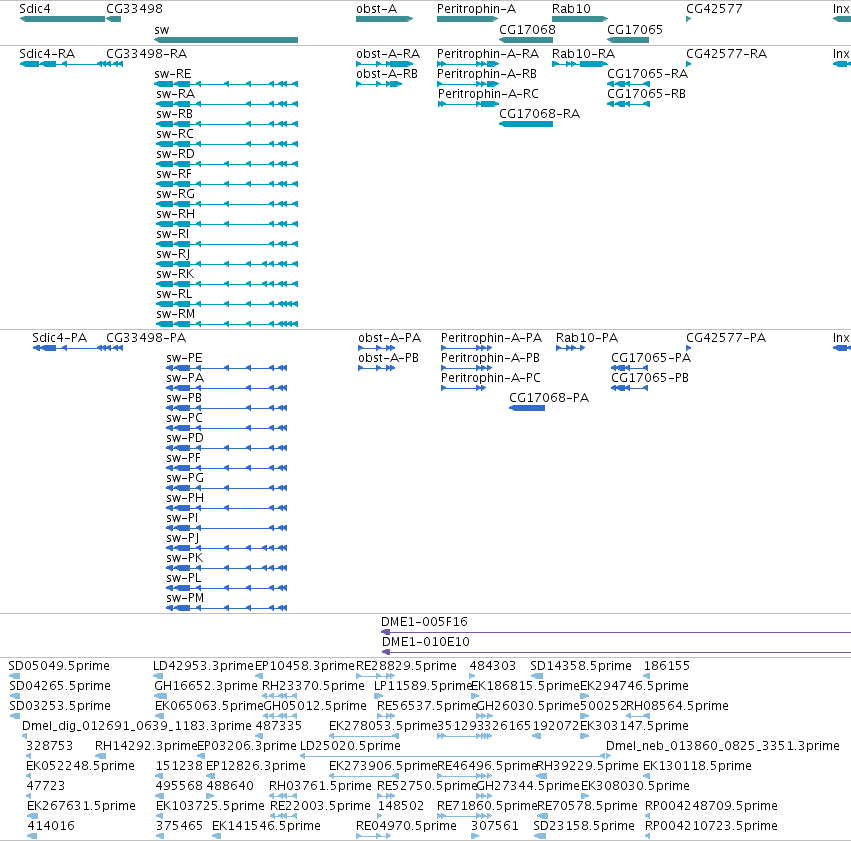The height and width of the screenshot is (841, 851).
Task: Select transcript obst-A-RB
Action: pos(379,84)
